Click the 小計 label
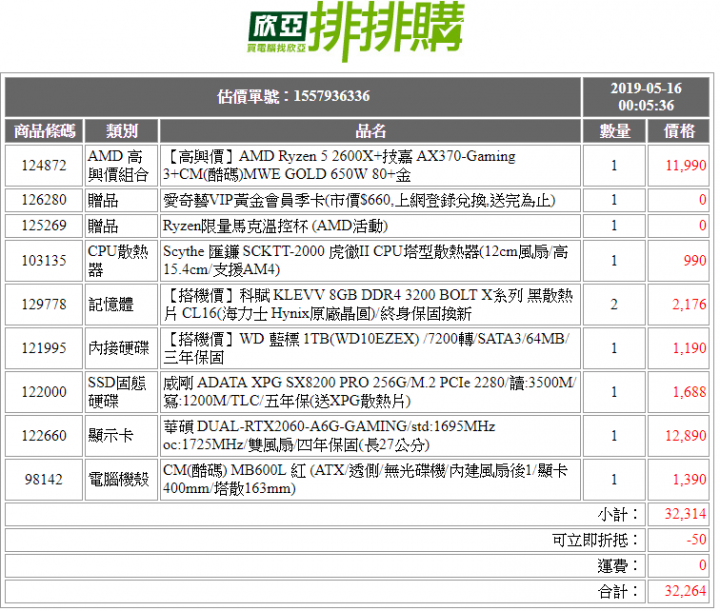720x611 pixels. click(x=618, y=514)
